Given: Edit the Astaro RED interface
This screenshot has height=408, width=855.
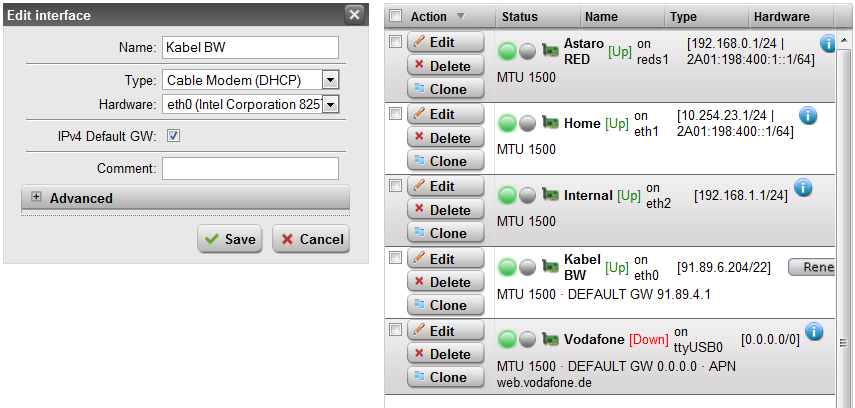Looking at the screenshot, I should 445,42.
